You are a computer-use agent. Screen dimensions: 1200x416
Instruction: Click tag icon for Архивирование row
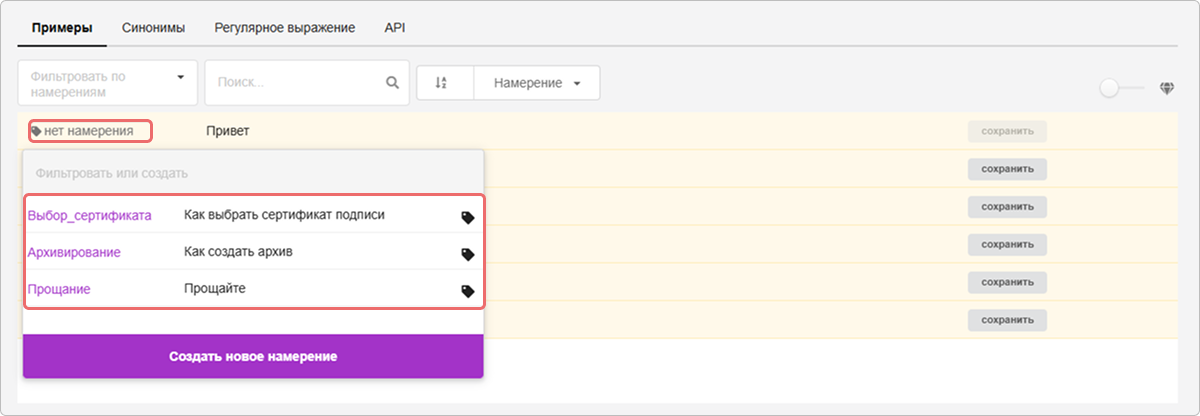tap(467, 254)
